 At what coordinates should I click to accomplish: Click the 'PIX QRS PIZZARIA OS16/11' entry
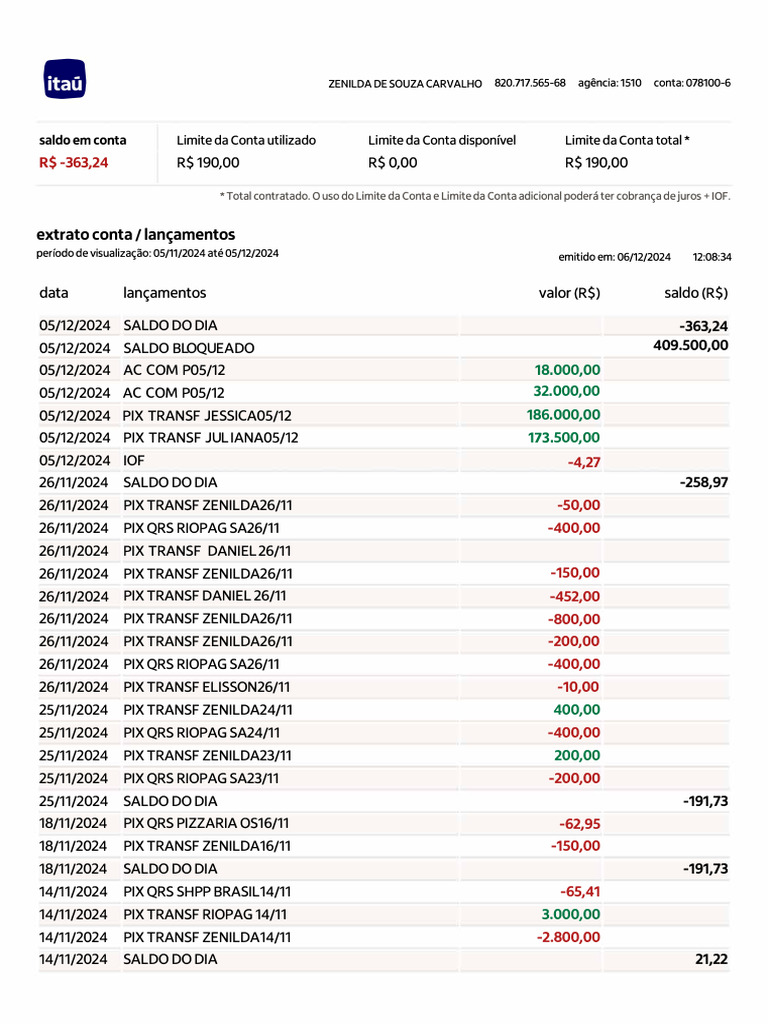[206, 824]
